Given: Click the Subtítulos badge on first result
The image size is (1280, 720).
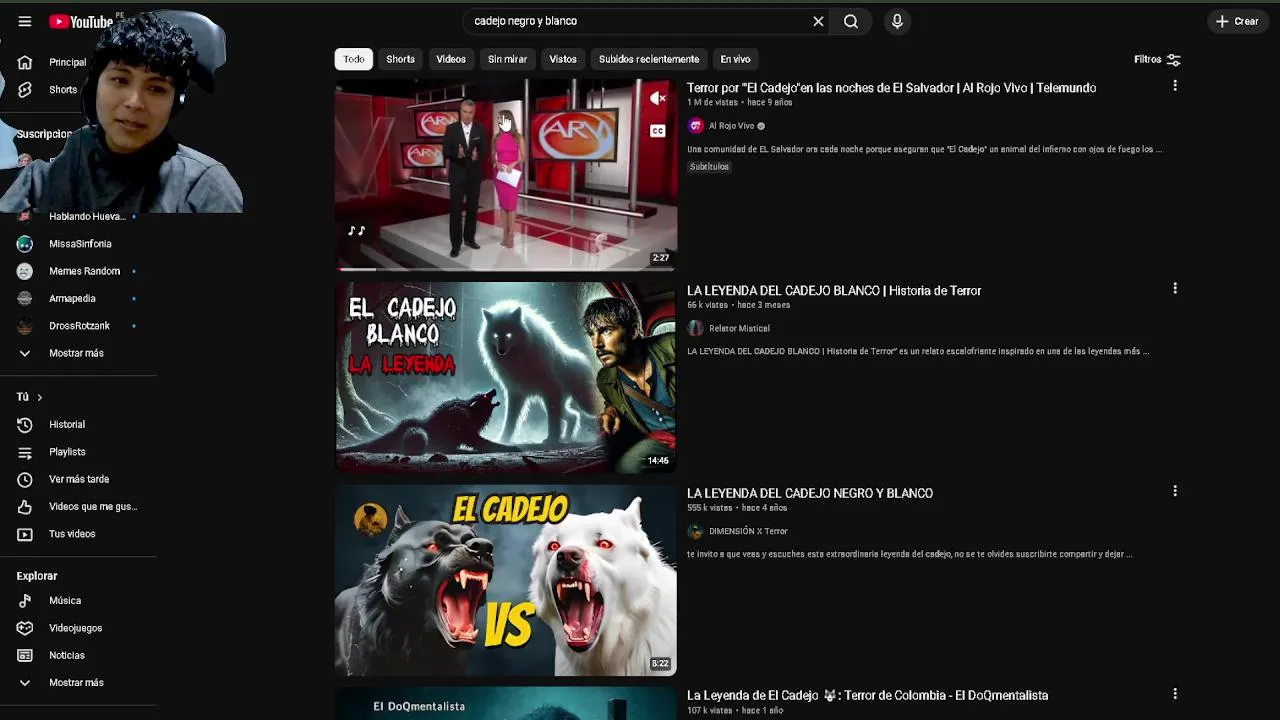Looking at the screenshot, I should [709, 167].
